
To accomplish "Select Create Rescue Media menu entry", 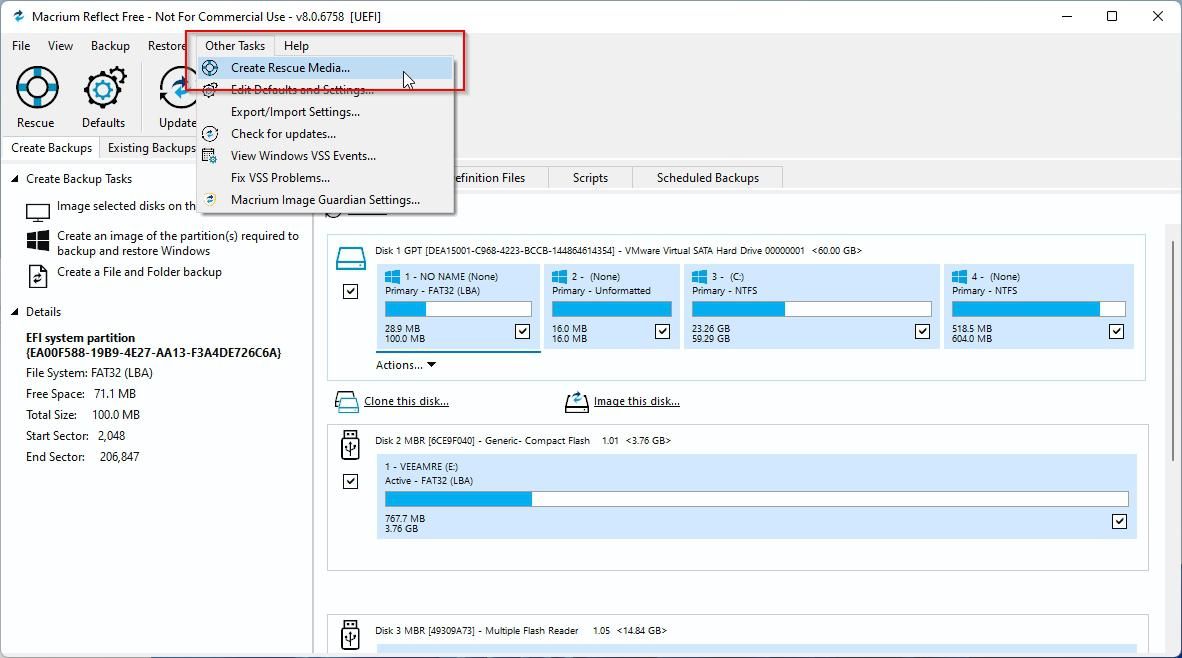I will pyautogui.click(x=325, y=68).
